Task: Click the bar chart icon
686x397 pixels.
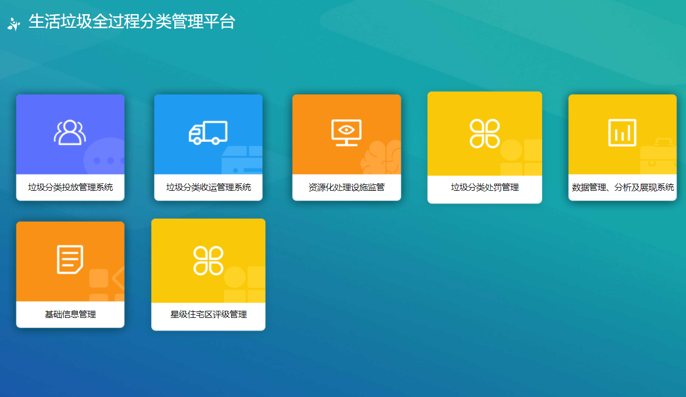Action: (x=622, y=133)
